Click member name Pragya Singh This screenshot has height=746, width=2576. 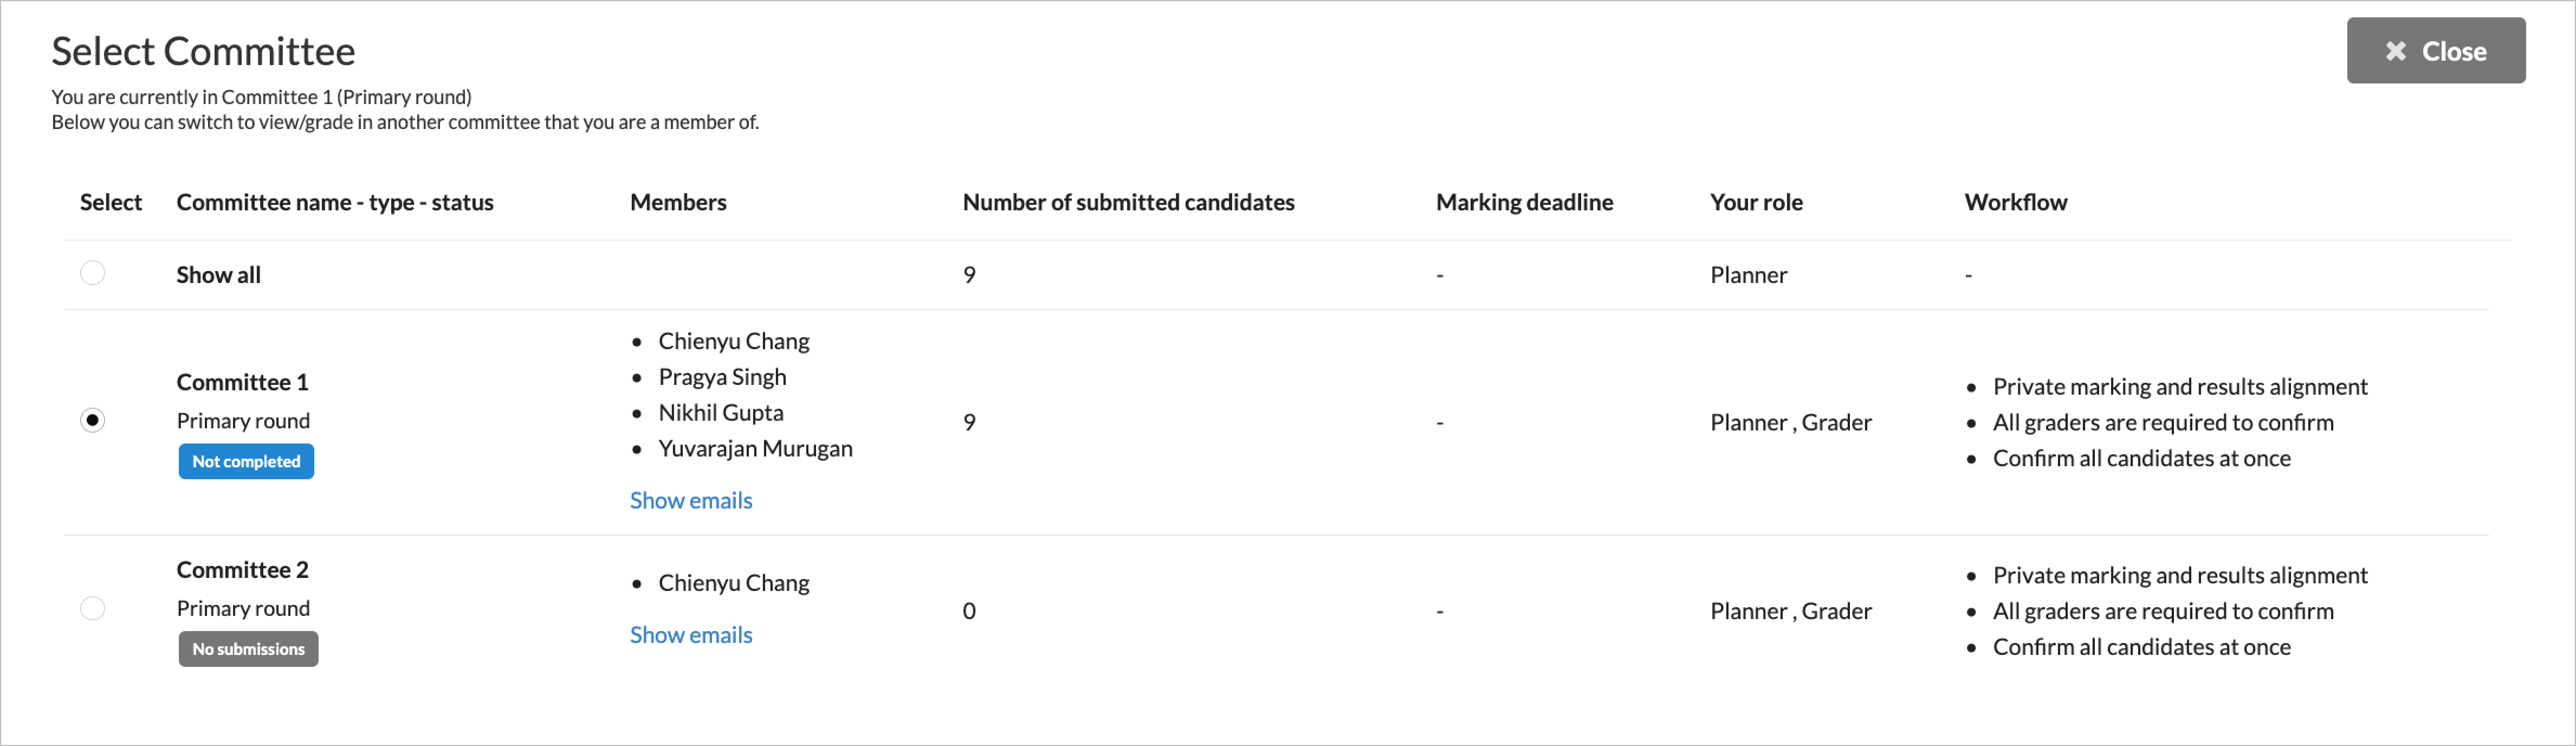(x=722, y=377)
